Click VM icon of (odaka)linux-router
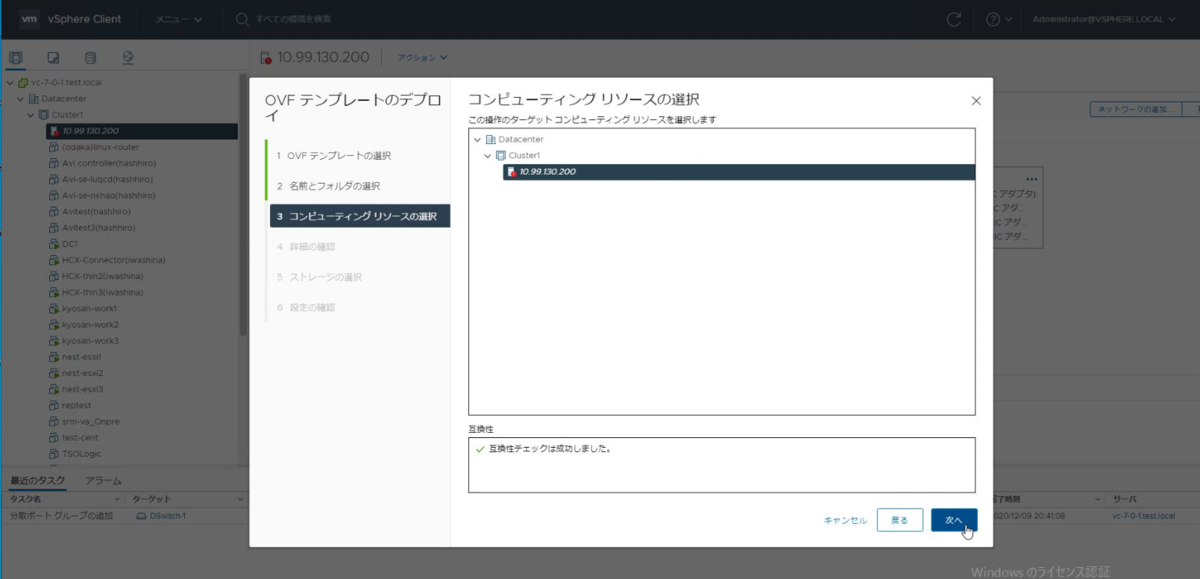This screenshot has width=1200, height=579. (x=54, y=147)
